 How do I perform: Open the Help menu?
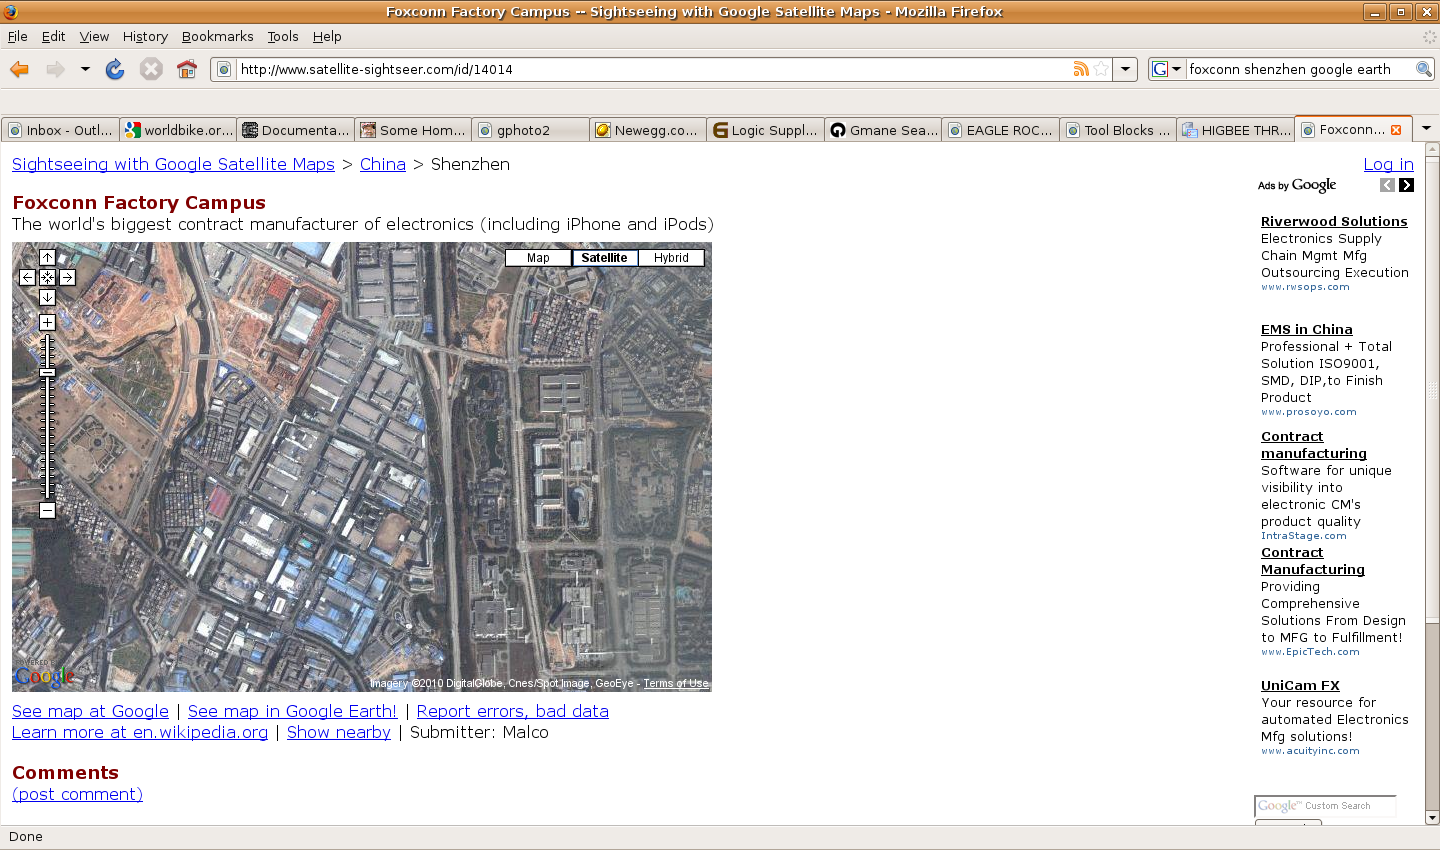327,36
